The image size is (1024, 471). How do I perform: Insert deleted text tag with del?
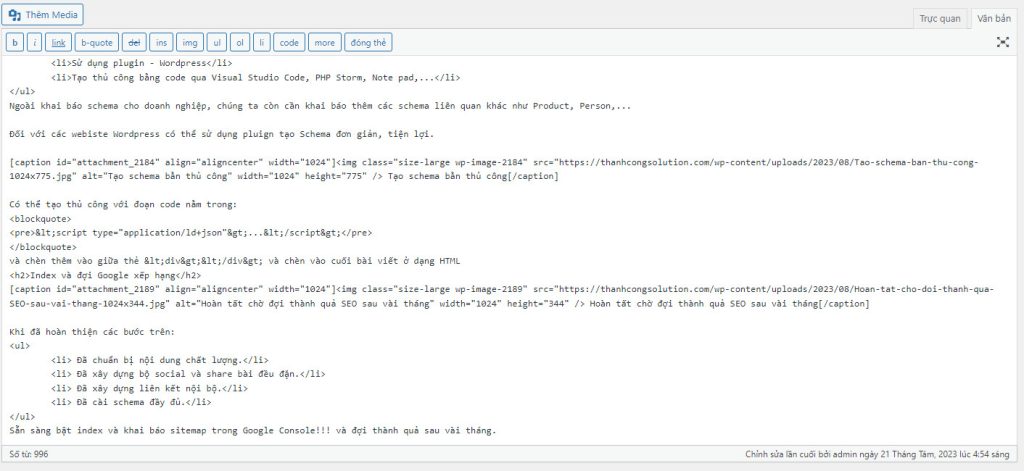tap(134, 42)
